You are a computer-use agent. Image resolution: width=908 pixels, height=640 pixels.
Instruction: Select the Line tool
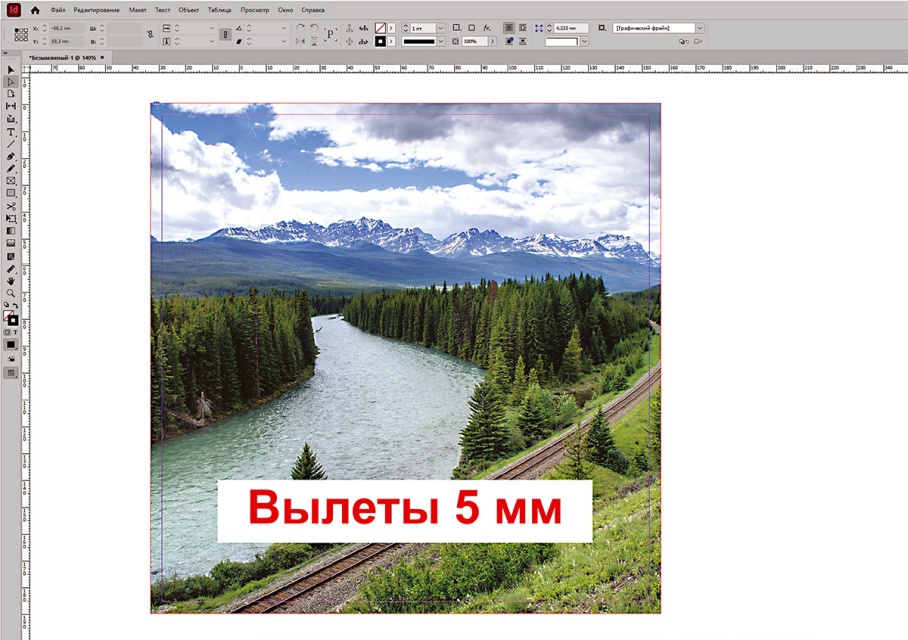tap(11, 144)
